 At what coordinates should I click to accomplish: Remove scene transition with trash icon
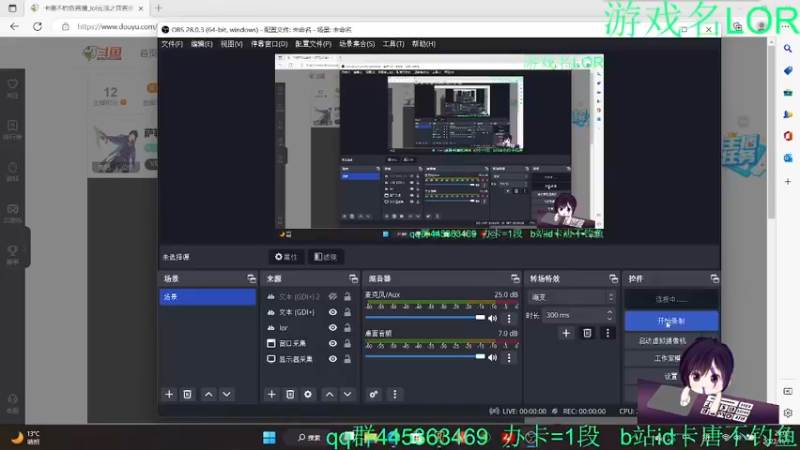pos(587,333)
